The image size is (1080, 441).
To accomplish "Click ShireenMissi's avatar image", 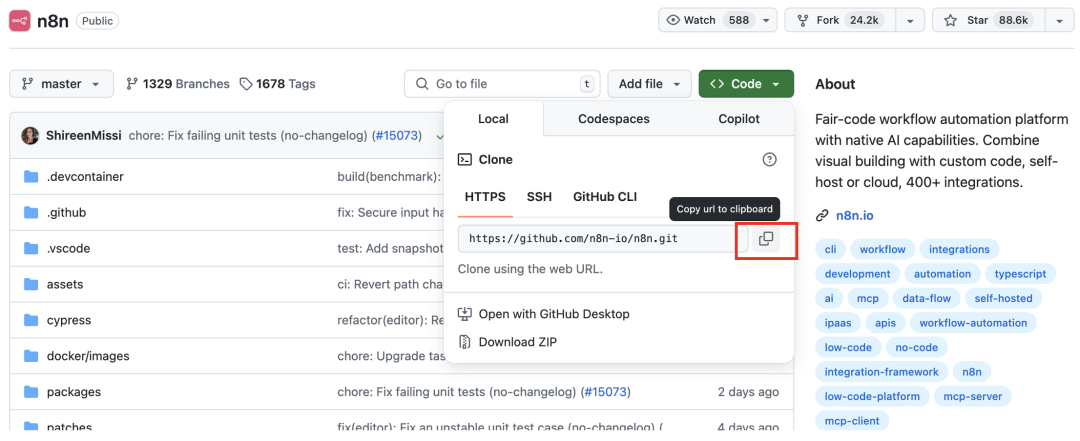I will coord(30,136).
